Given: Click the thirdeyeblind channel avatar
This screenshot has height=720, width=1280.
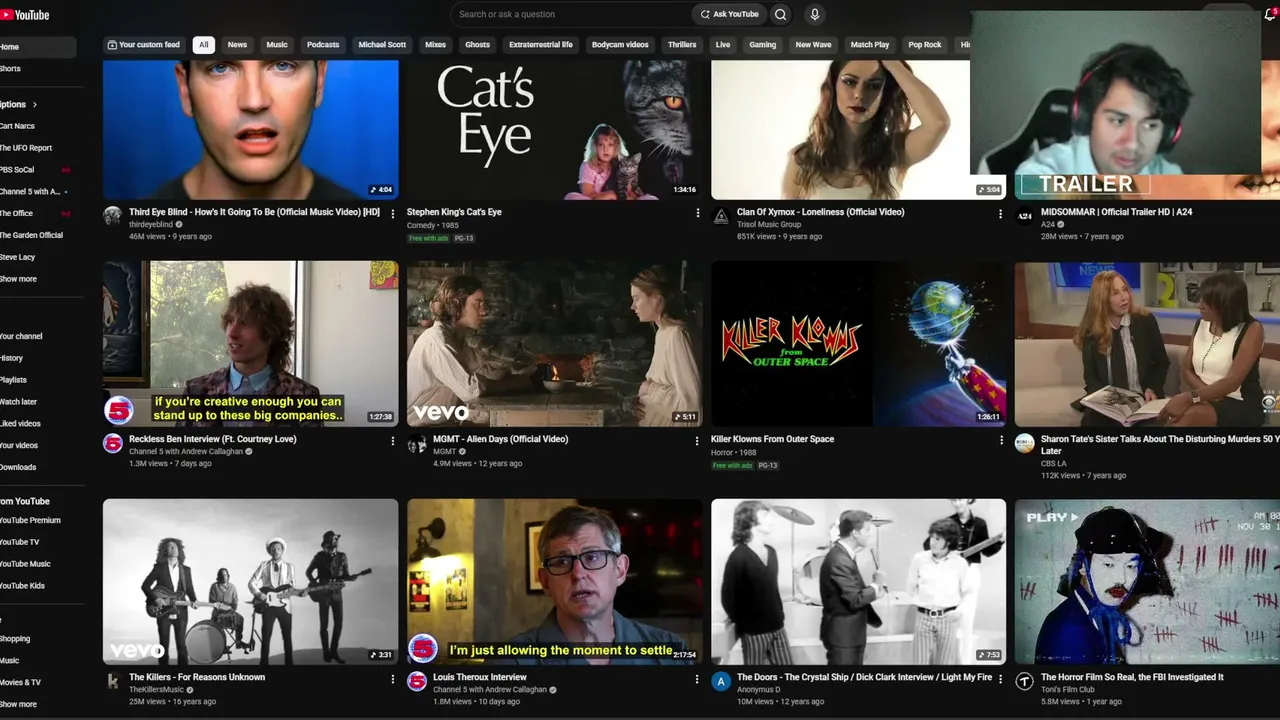Looking at the screenshot, I should [x=113, y=216].
